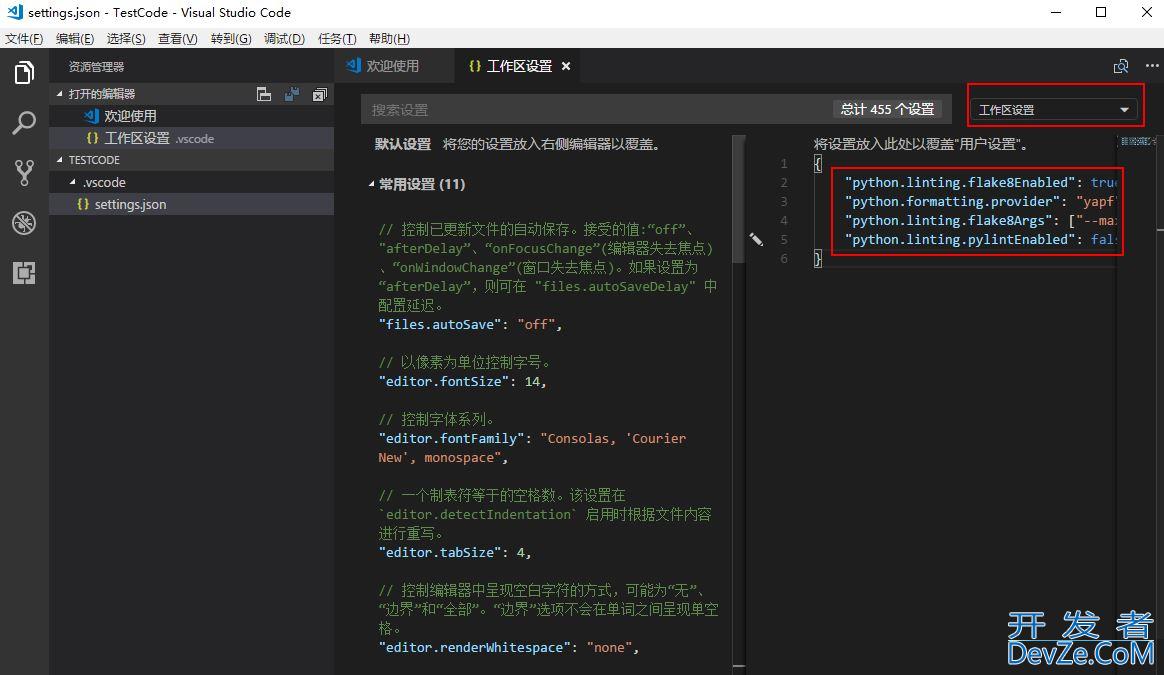1164x675 pixels.
Task: Click the "files.autoSave" setting line
Action: (470, 325)
